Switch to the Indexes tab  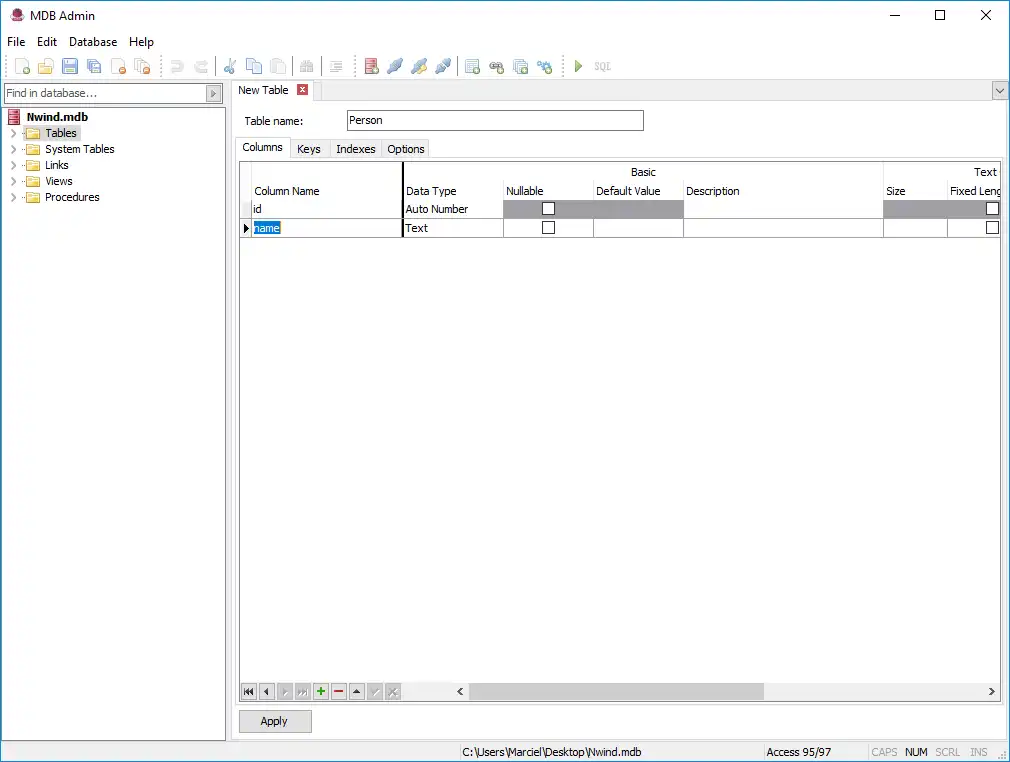[x=355, y=149]
